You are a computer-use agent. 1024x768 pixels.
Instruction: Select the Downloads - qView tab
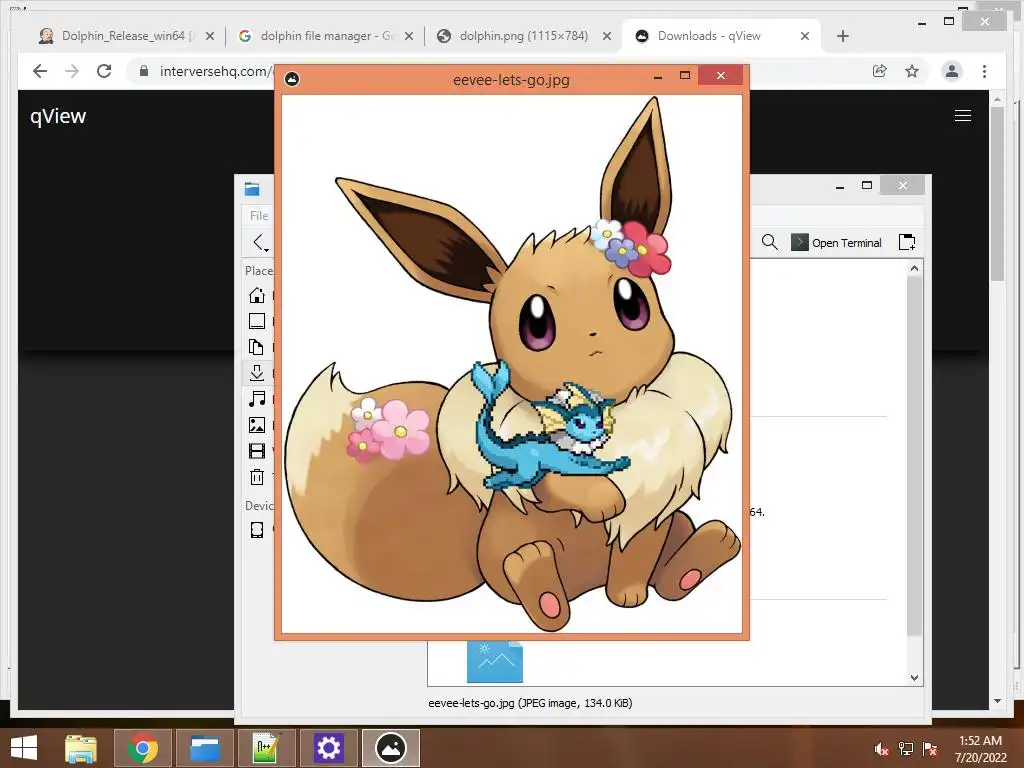[709, 36]
